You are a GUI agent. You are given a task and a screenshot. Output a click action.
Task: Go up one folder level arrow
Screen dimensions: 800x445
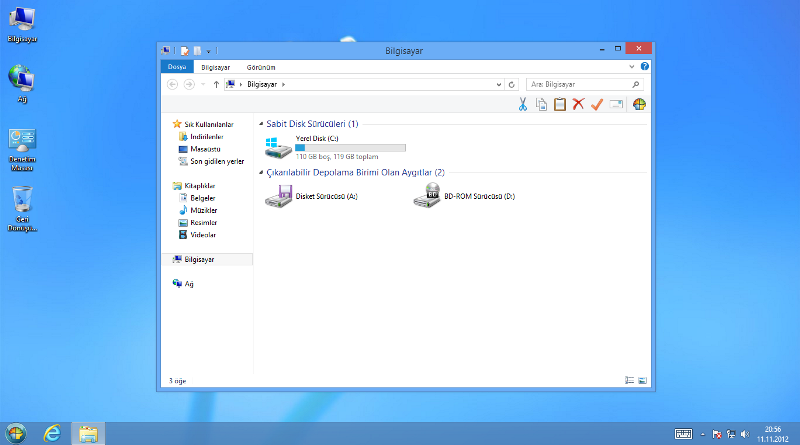[216, 84]
